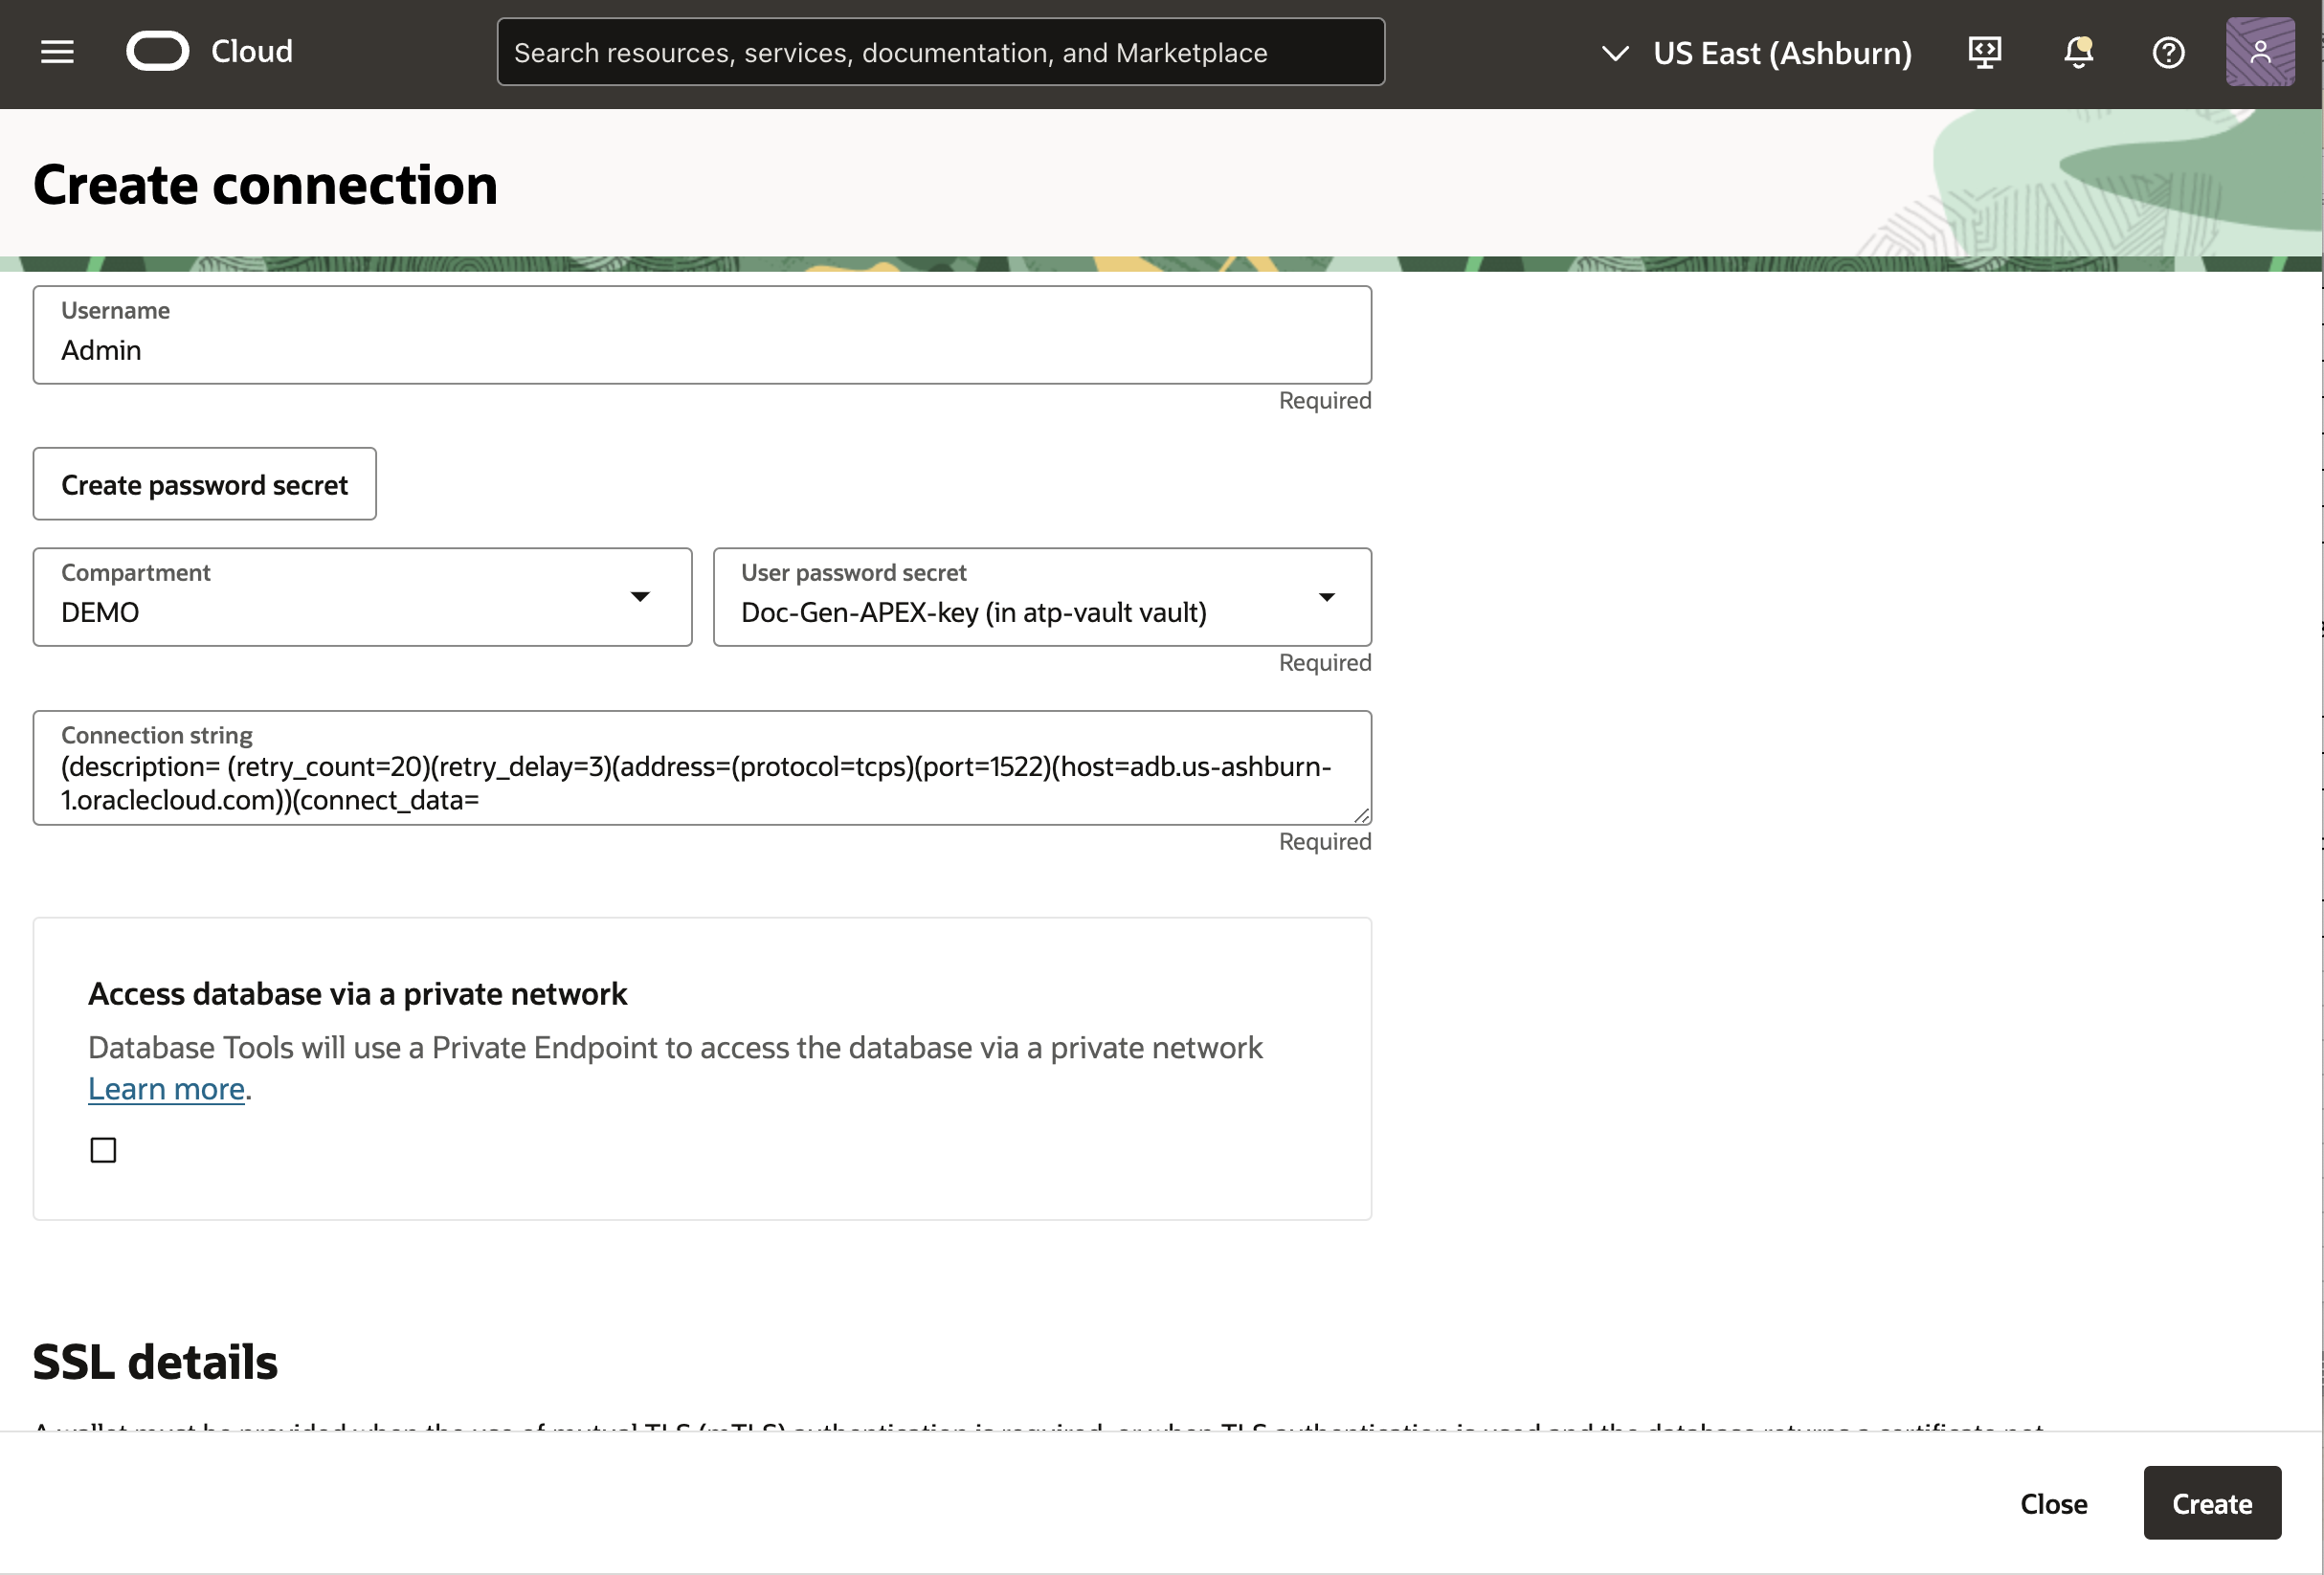The height and width of the screenshot is (1575, 2324).
Task: Click the region selector chevron icon
Action: 1615,53
